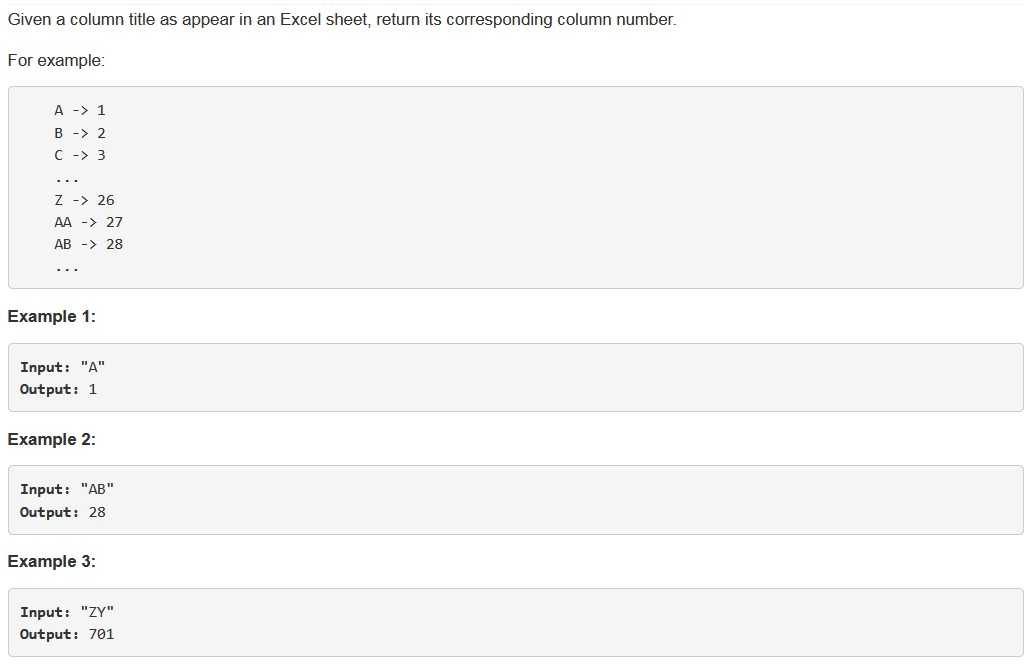
Task: Click the 'Example 2:' heading
Action: pos(52,440)
